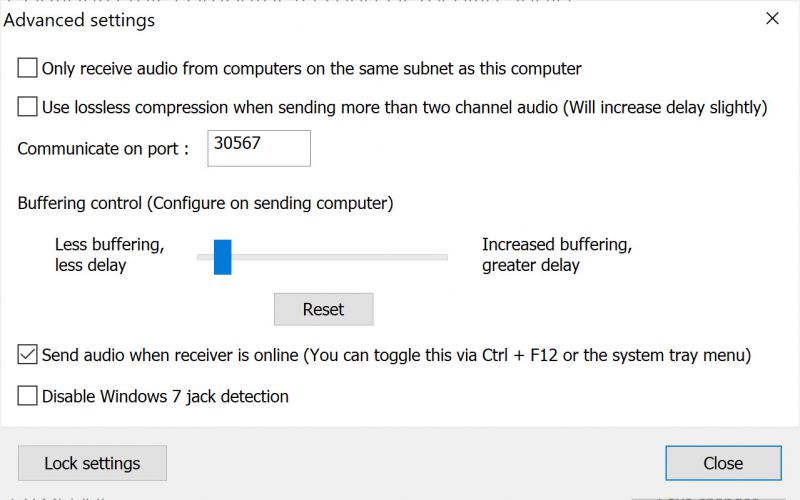Image resolution: width=800 pixels, height=500 pixels.
Task: Check Disable Windows 7 jack detection box
Action: pos(28,396)
